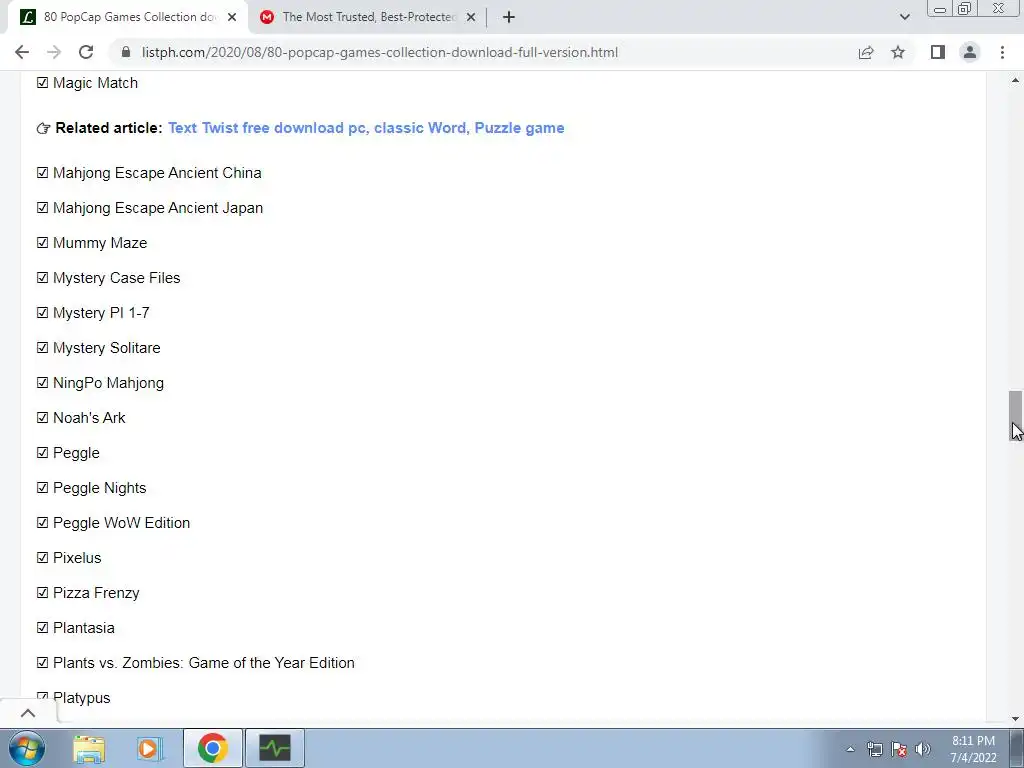The image size is (1024, 768).
Task: Click checkbox next to Mummy Maze
Action: tap(42, 242)
